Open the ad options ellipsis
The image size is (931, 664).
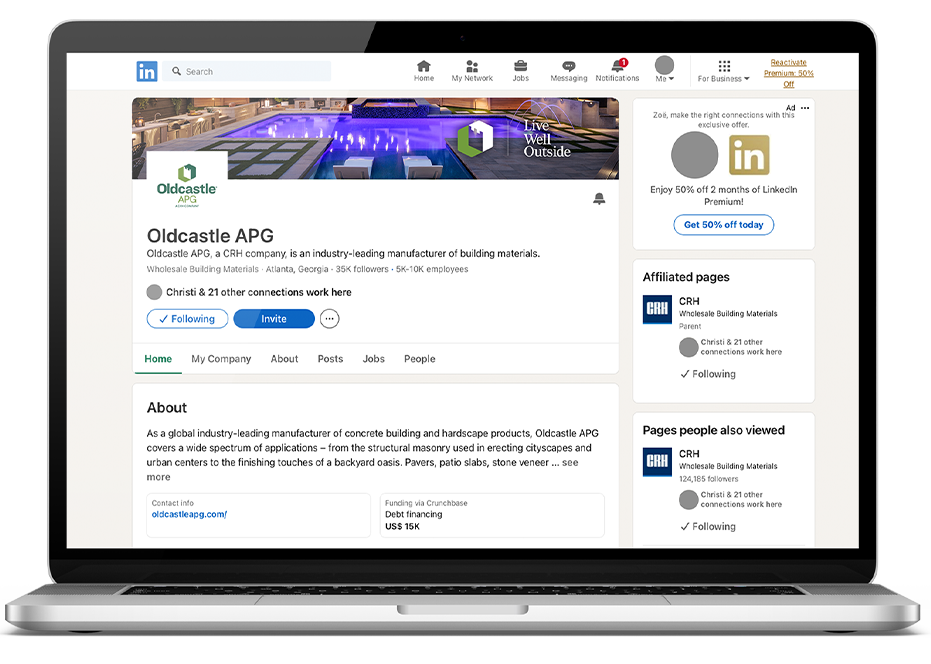[805, 108]
